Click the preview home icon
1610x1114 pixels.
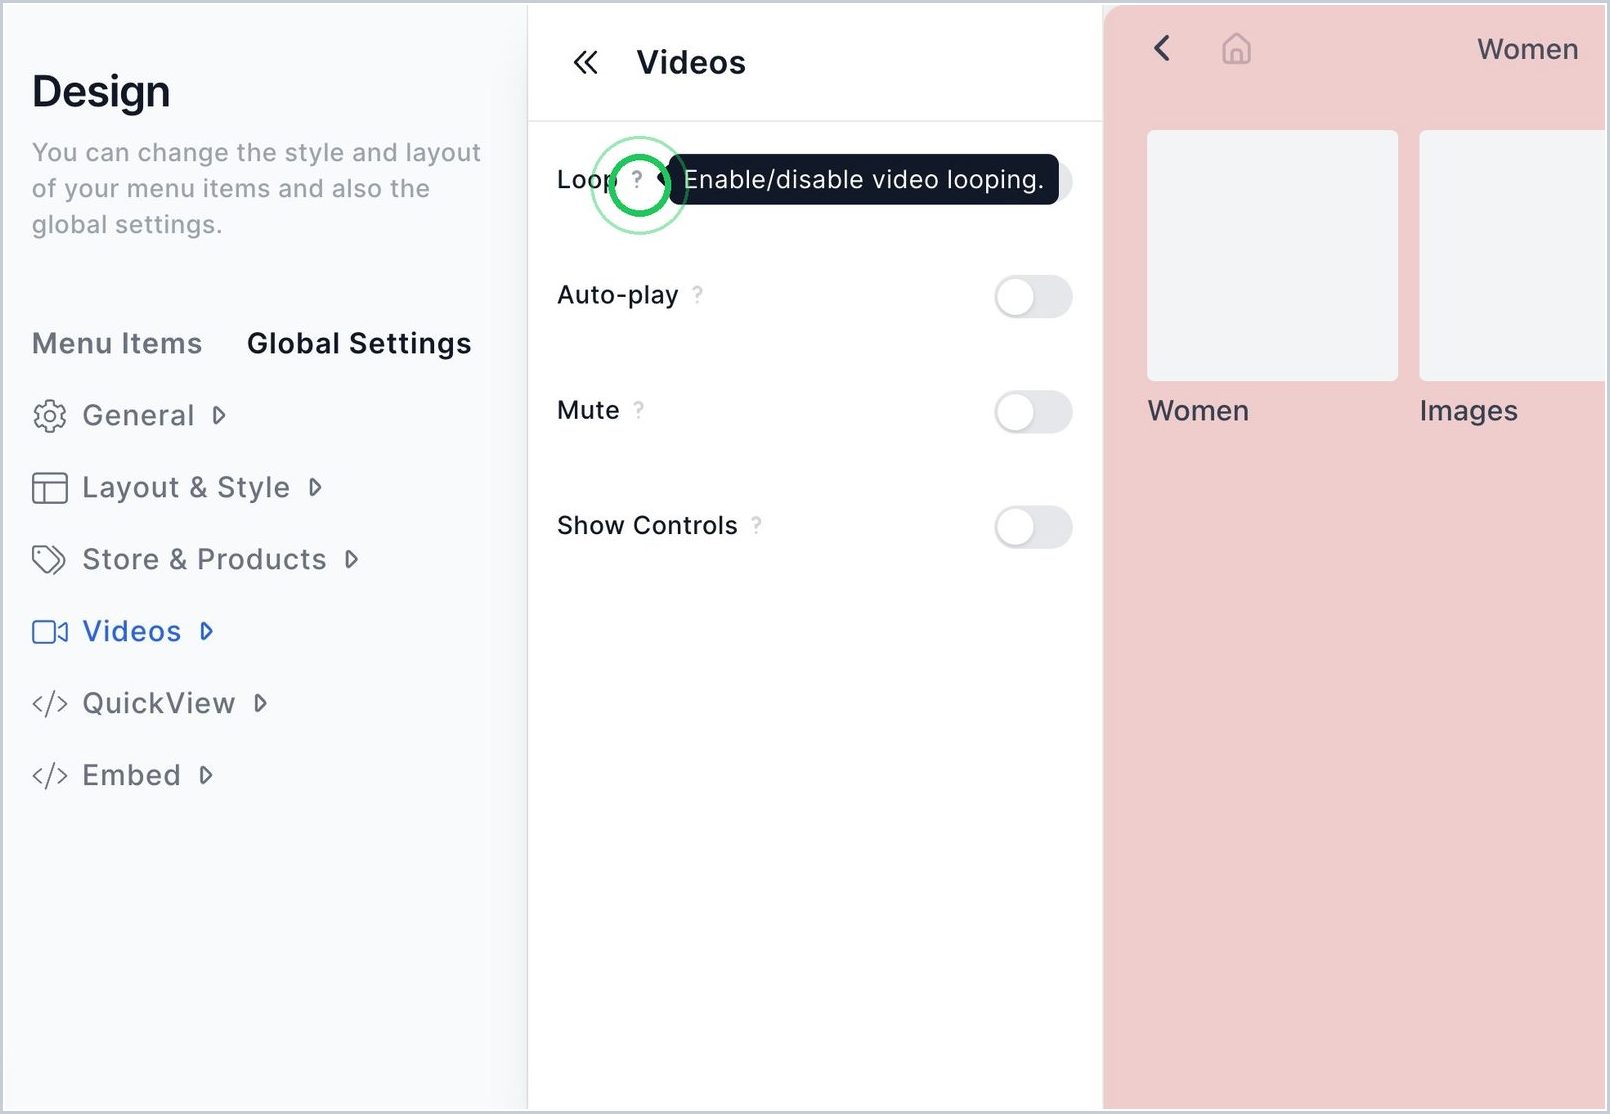pyautogui.click(x=1237, y=48)
